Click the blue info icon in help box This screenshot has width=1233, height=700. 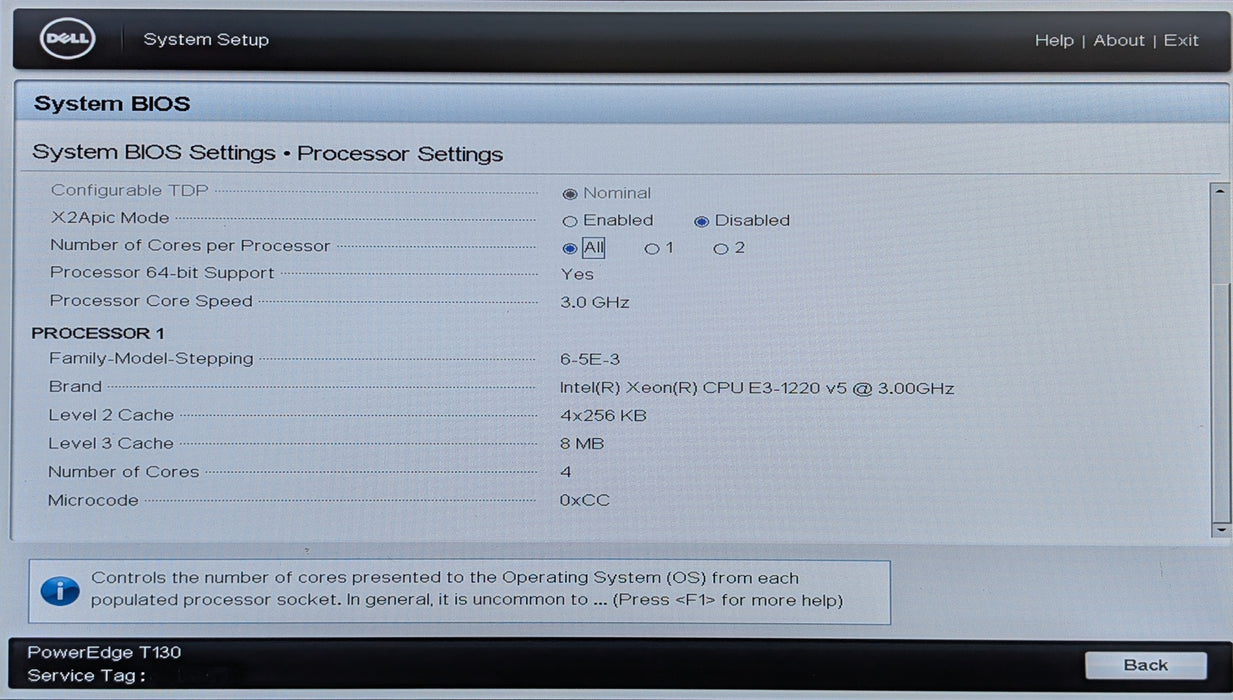click(x=59, y=590)
